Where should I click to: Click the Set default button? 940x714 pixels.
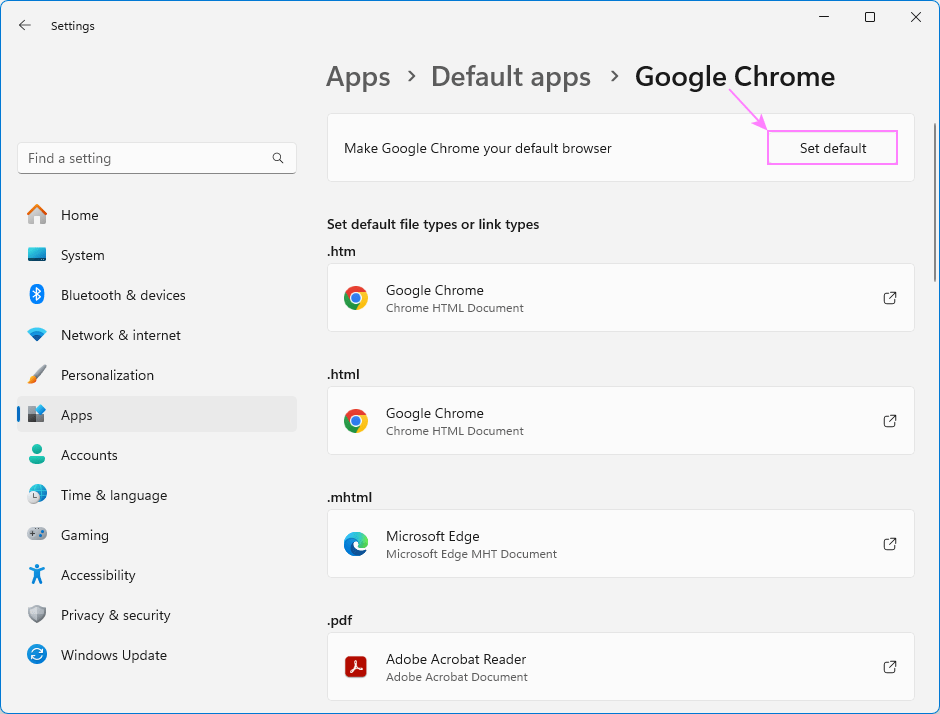(832, 147)
